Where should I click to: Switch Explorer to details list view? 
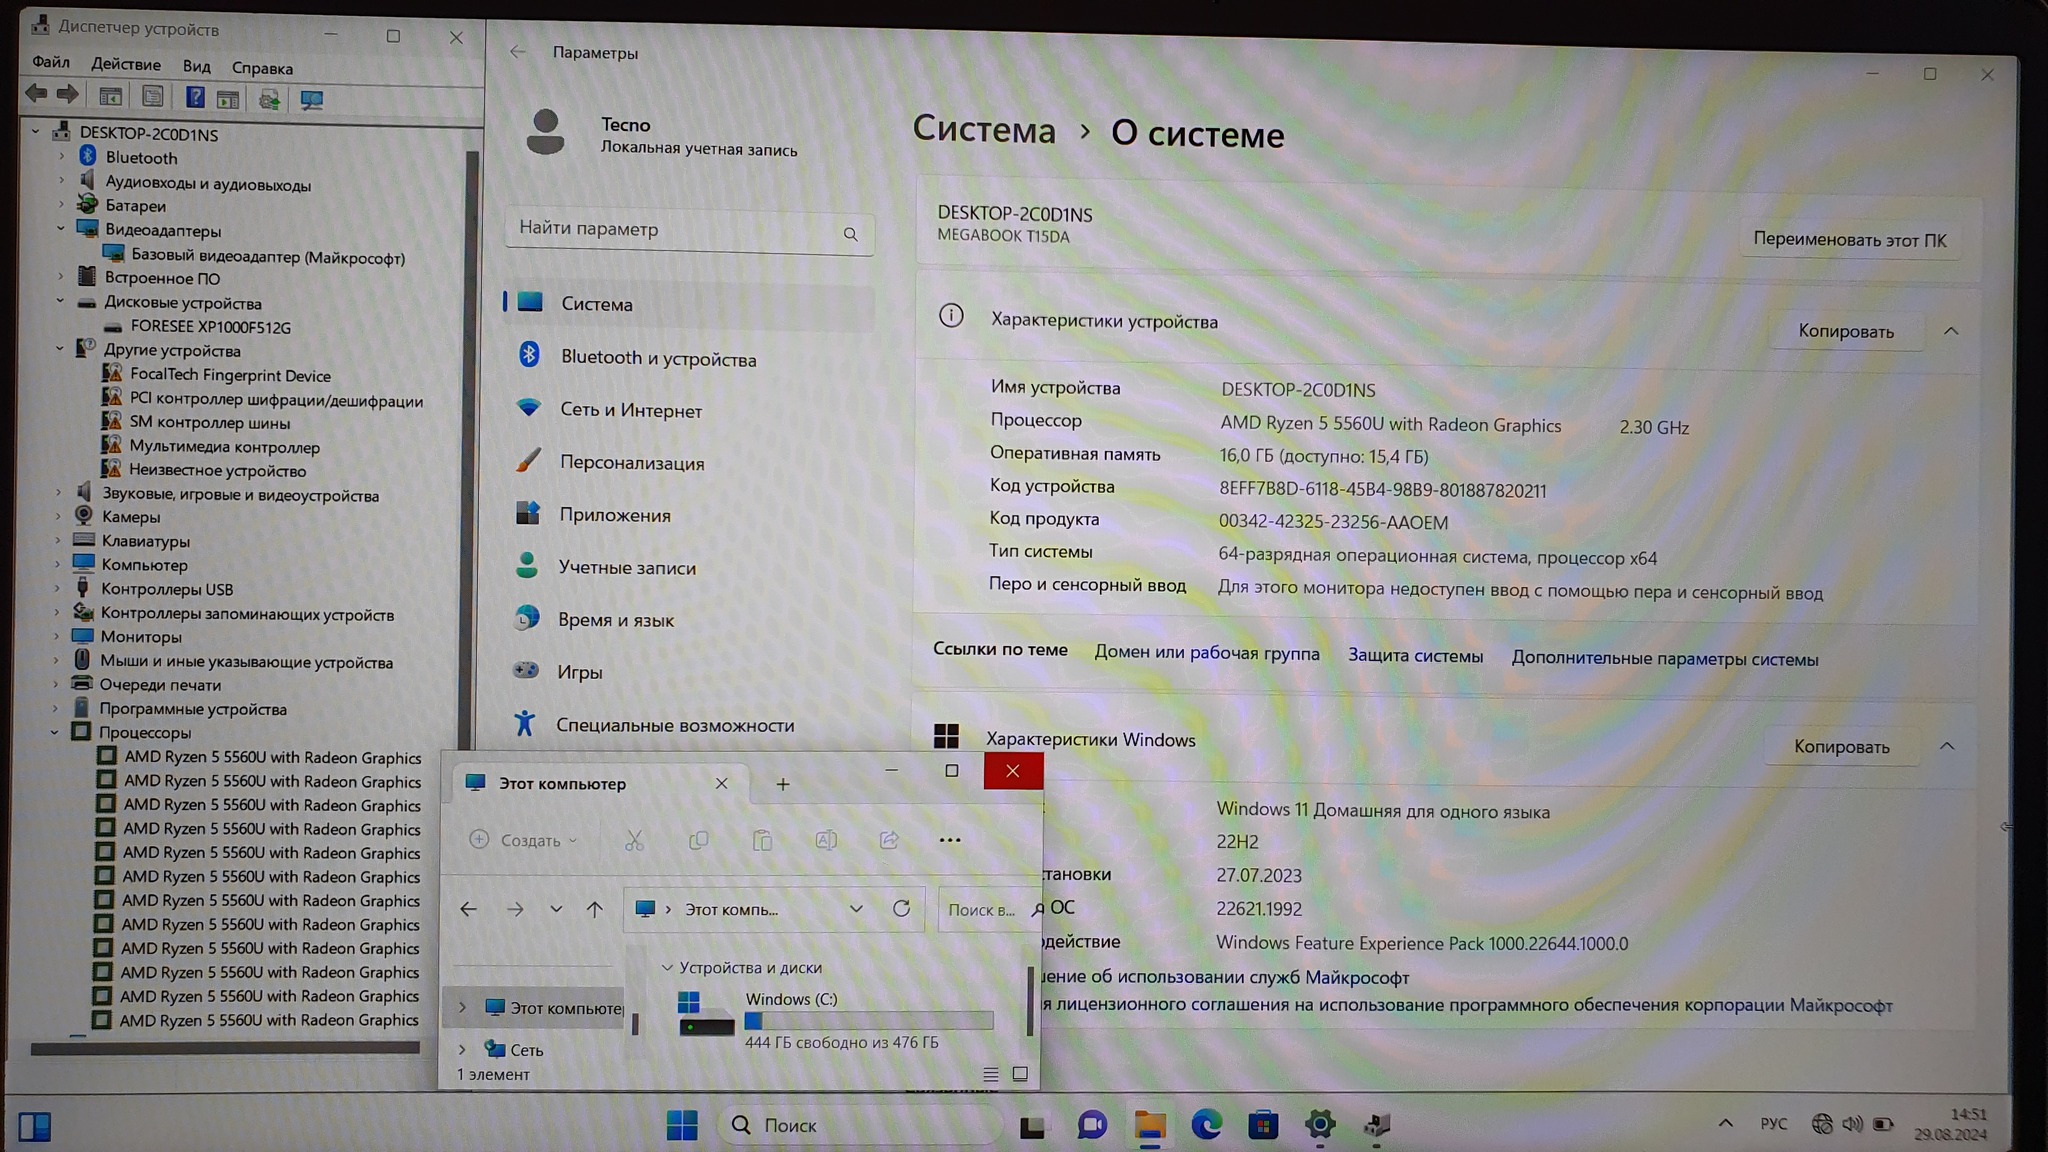coord(990,1074)
